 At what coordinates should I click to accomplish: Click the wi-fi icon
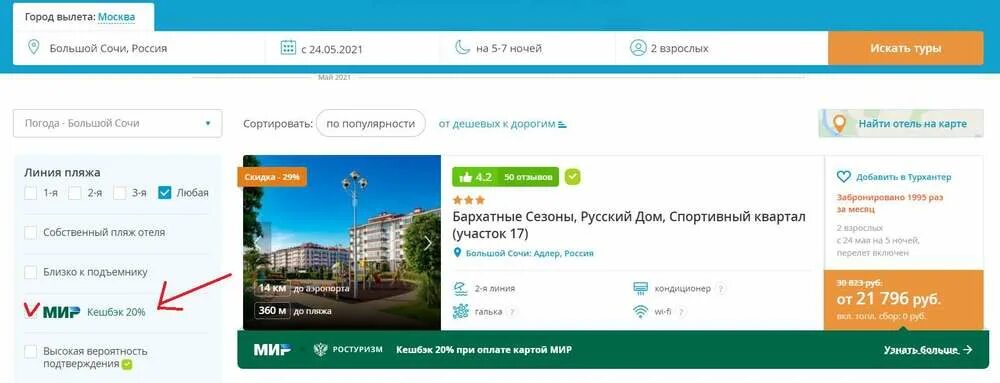click(x=640, y=312)
